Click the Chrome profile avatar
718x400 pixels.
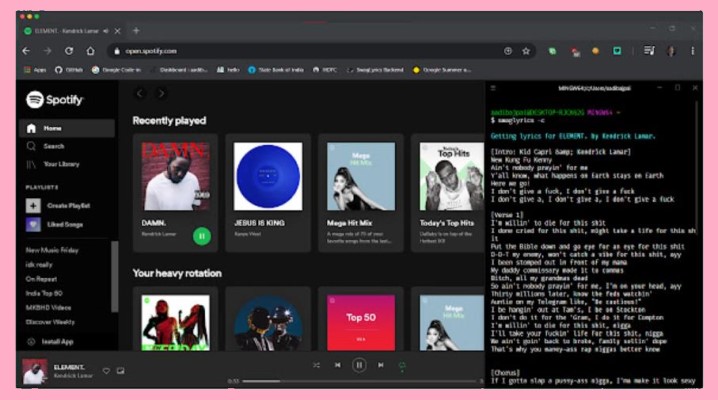click(x=671, y=51)
